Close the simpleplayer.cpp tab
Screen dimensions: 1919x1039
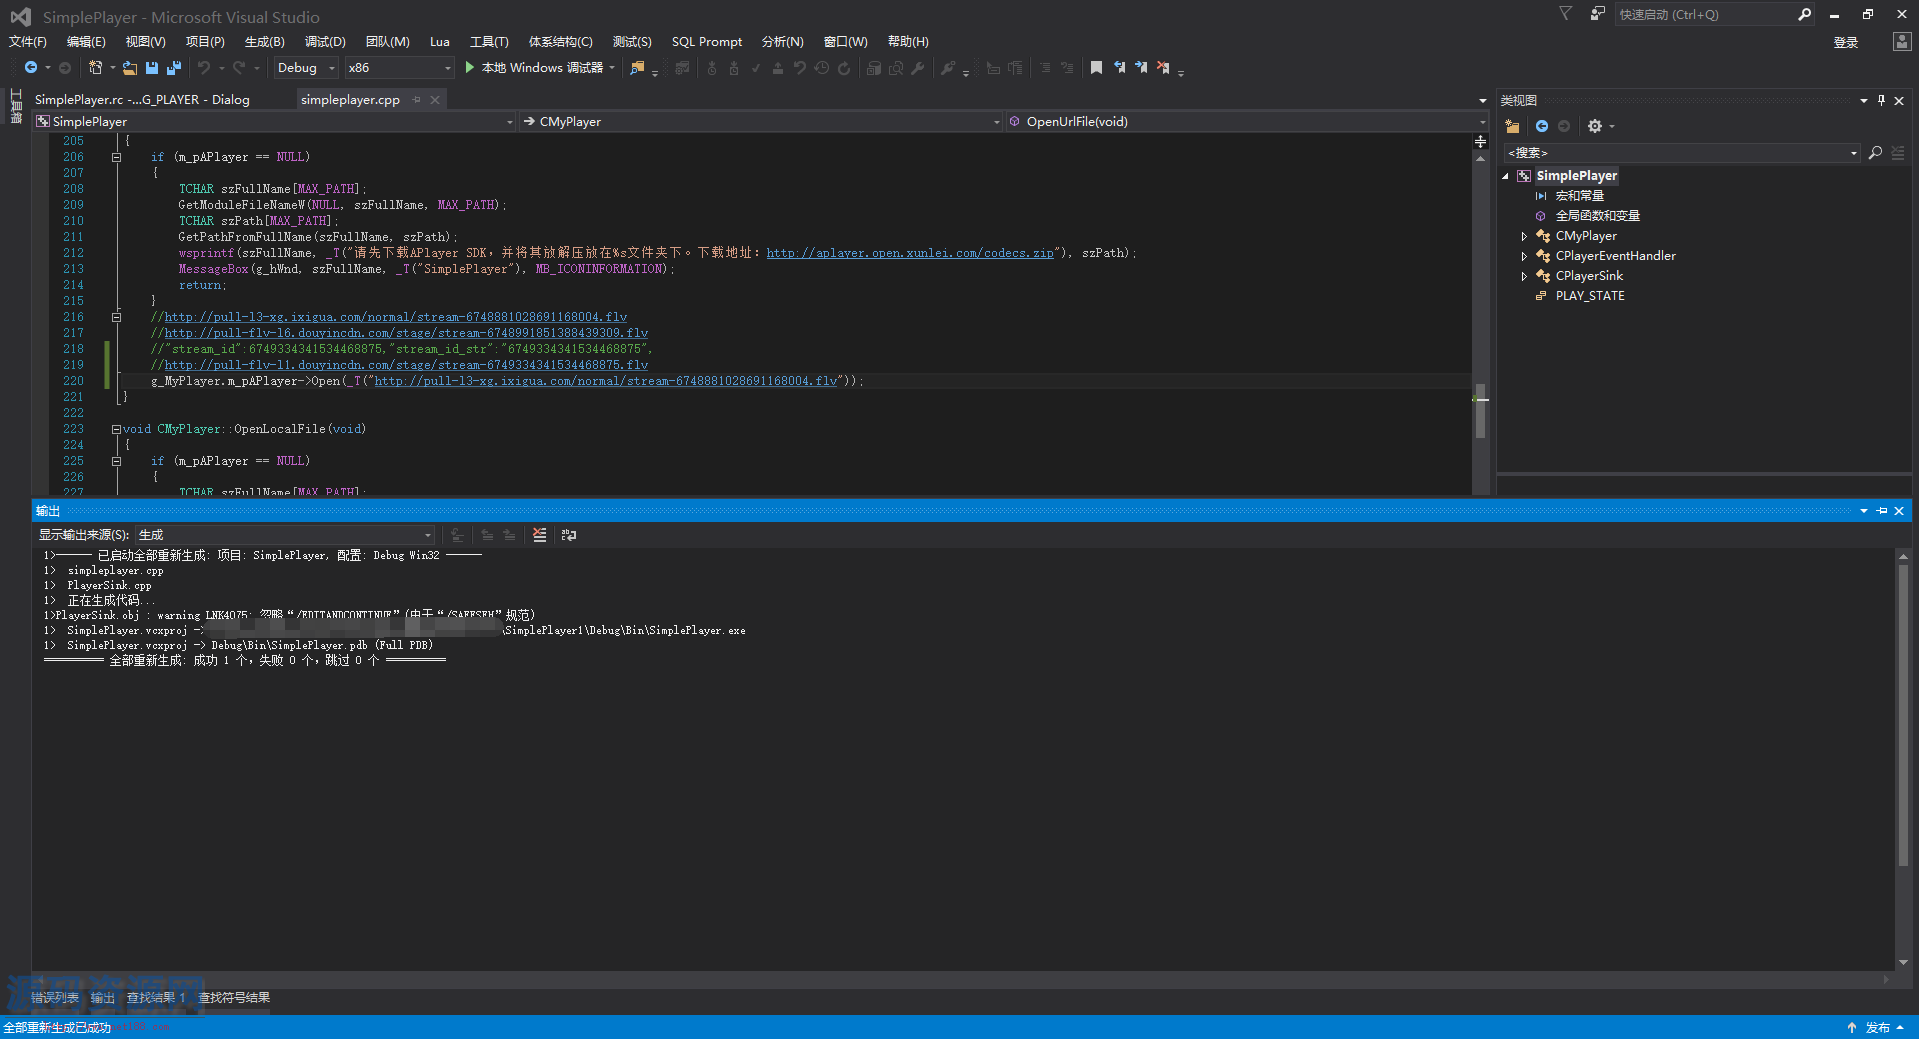pos(435,99)
